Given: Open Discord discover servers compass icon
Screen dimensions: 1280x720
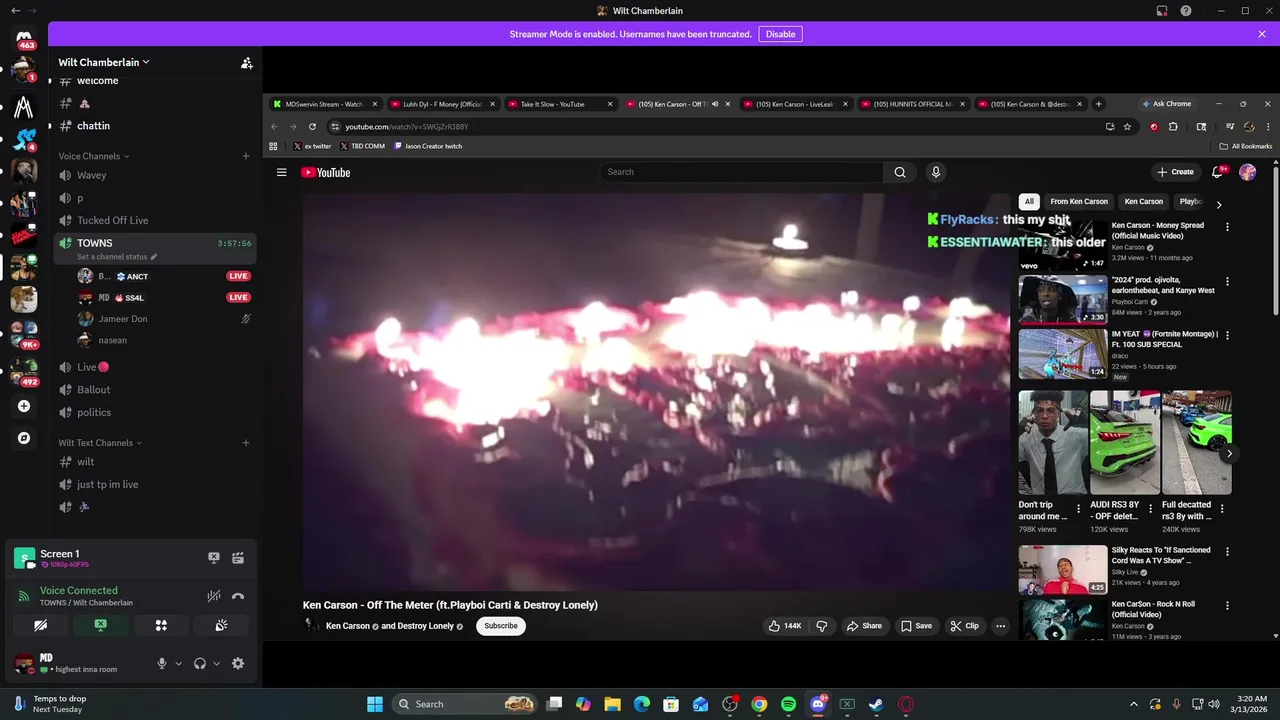Looking at the screenshot, I should point(24,438).
